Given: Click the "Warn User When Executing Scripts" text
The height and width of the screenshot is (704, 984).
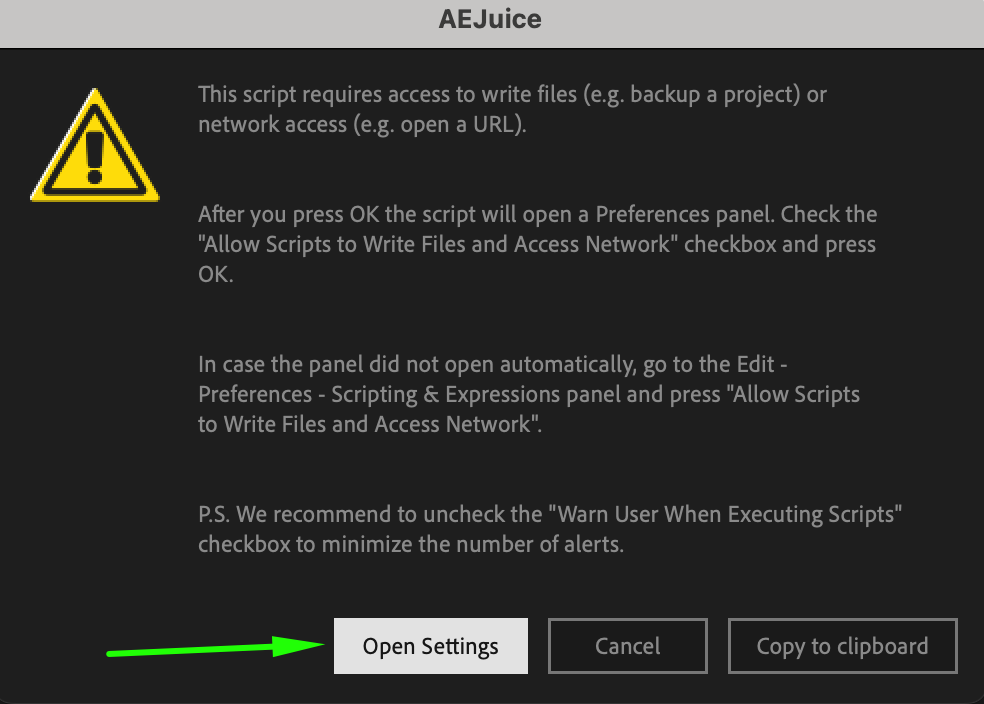Looking at the screenshot, I should point(730,515).
